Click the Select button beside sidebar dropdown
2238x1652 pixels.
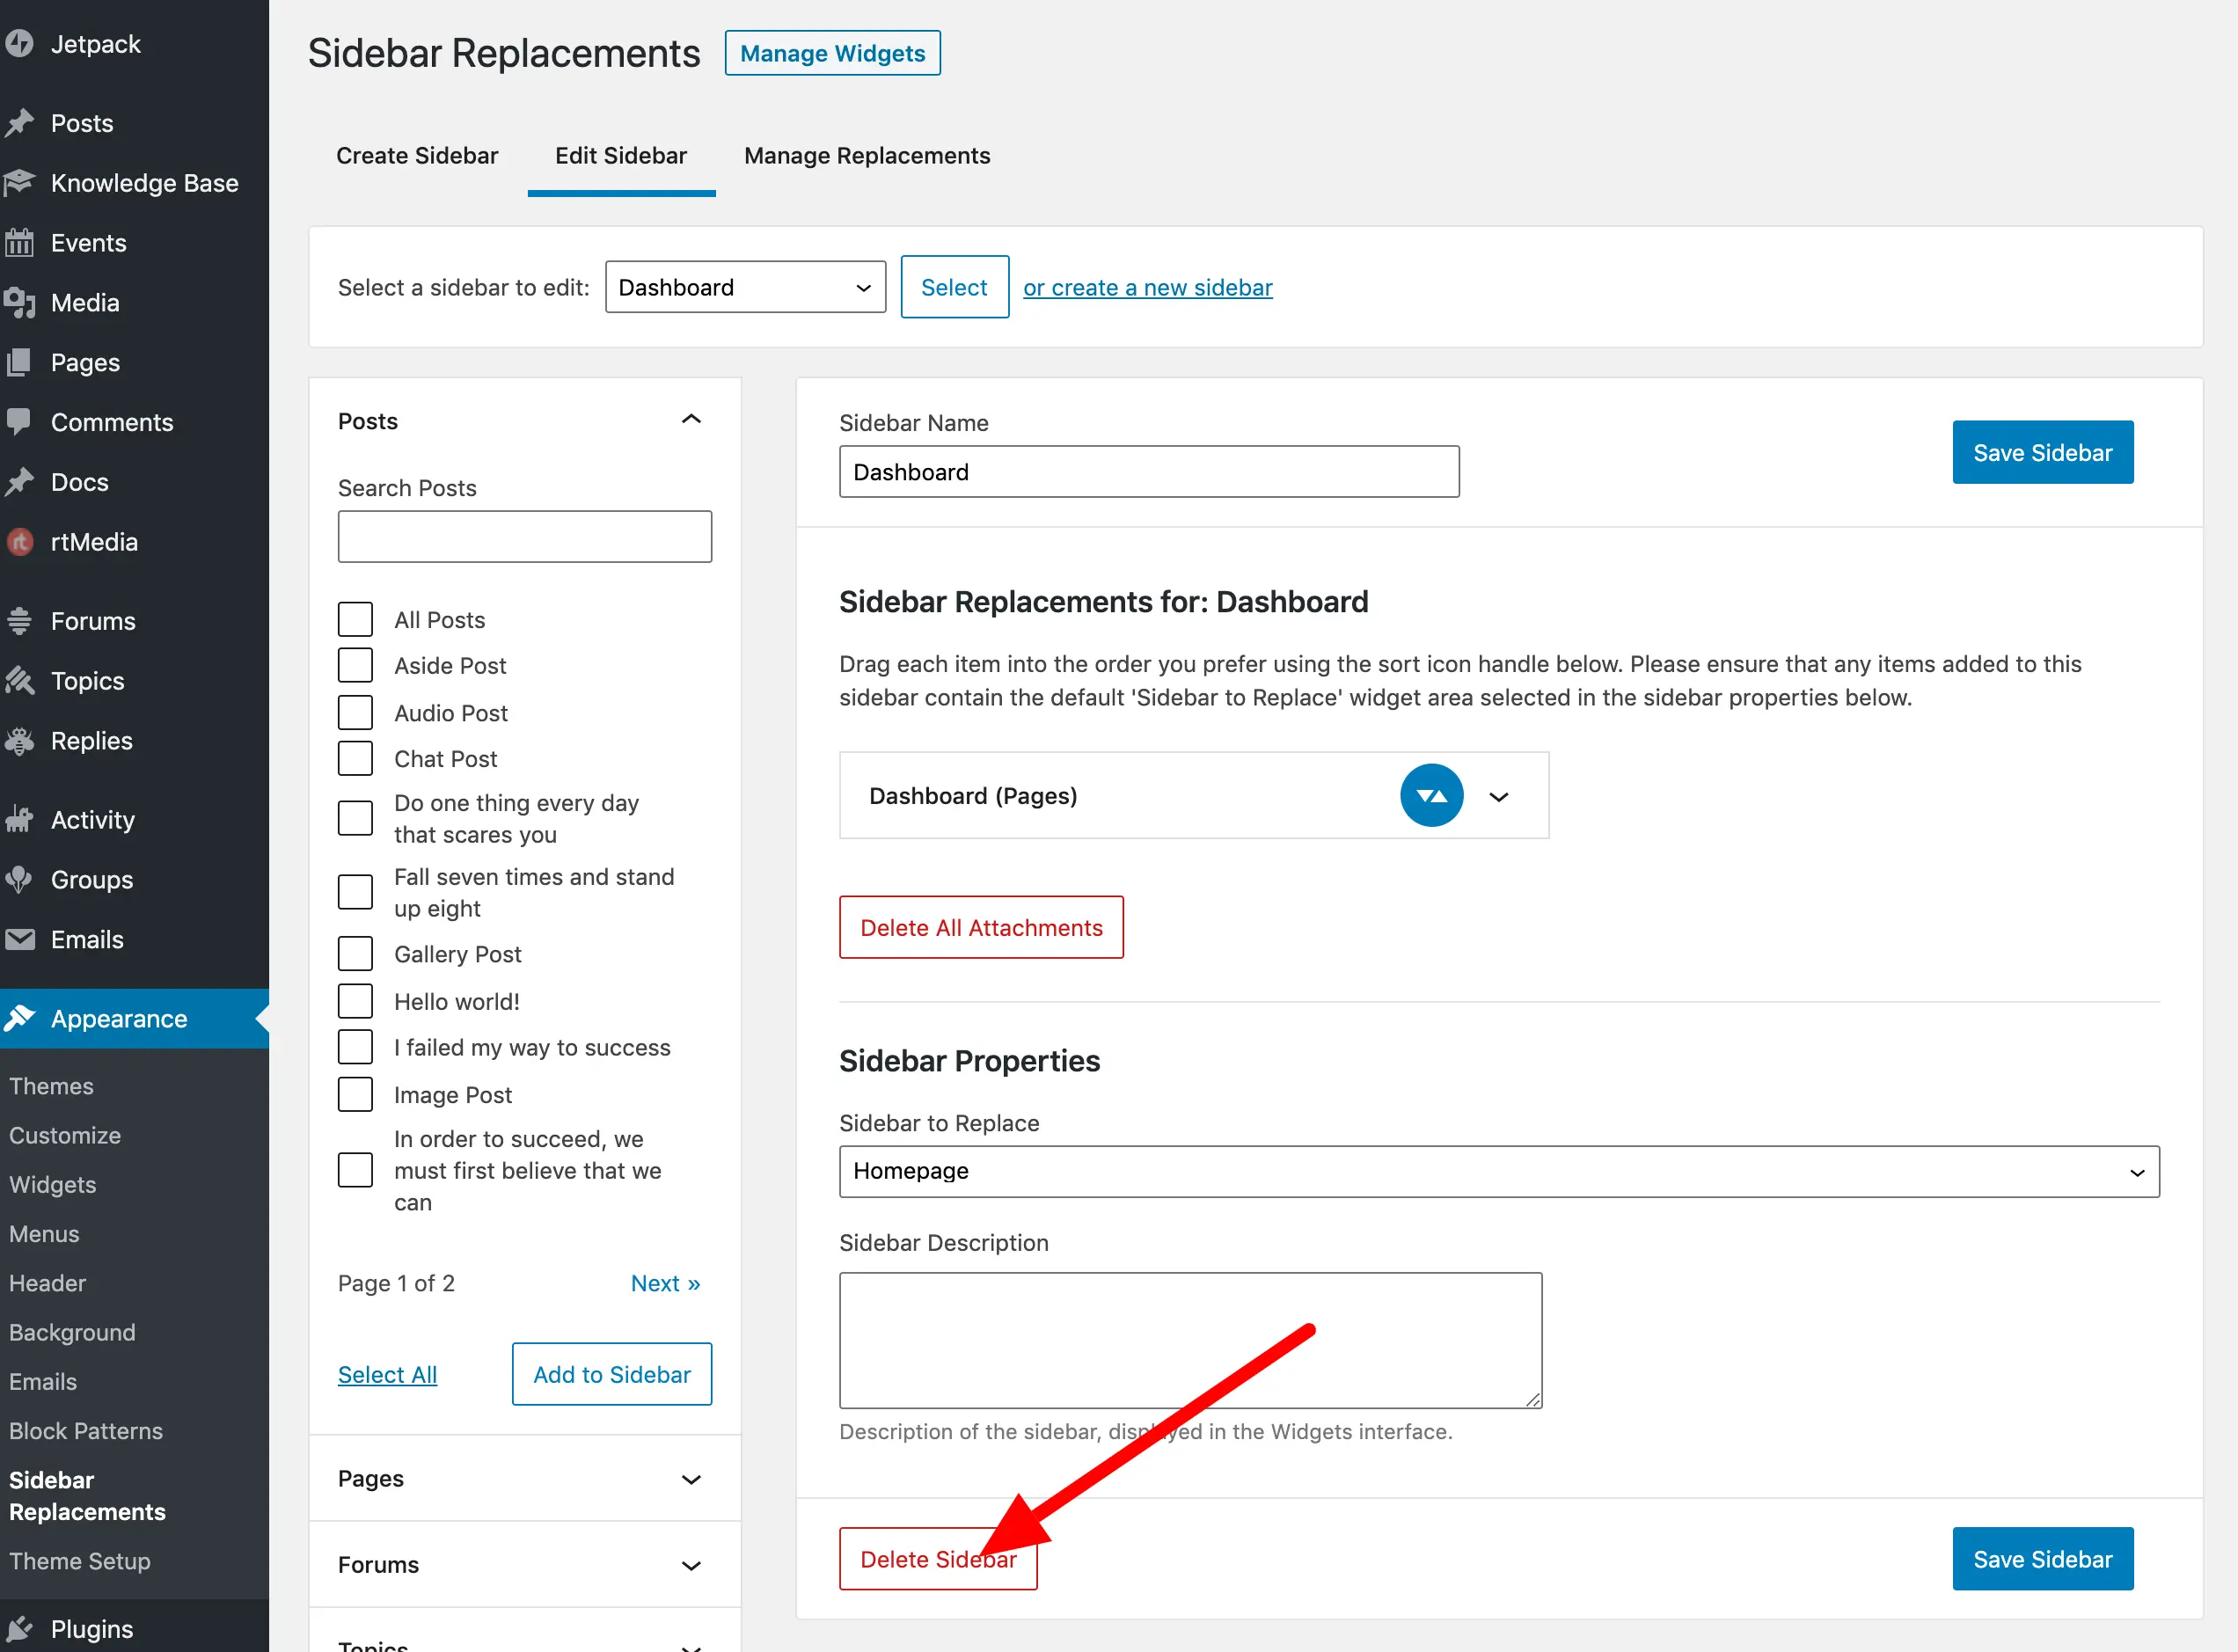954,287
